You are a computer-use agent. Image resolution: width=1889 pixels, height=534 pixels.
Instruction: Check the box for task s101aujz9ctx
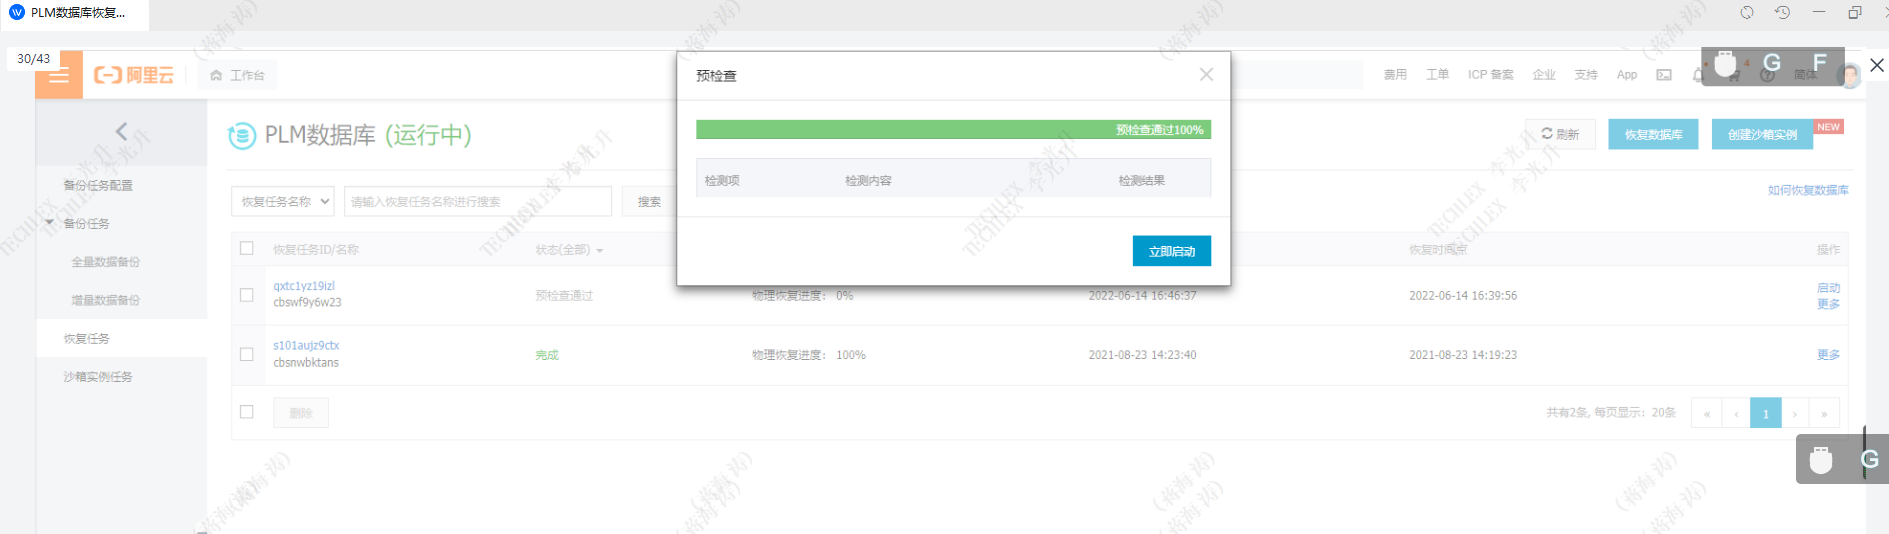tap(247, 354)
